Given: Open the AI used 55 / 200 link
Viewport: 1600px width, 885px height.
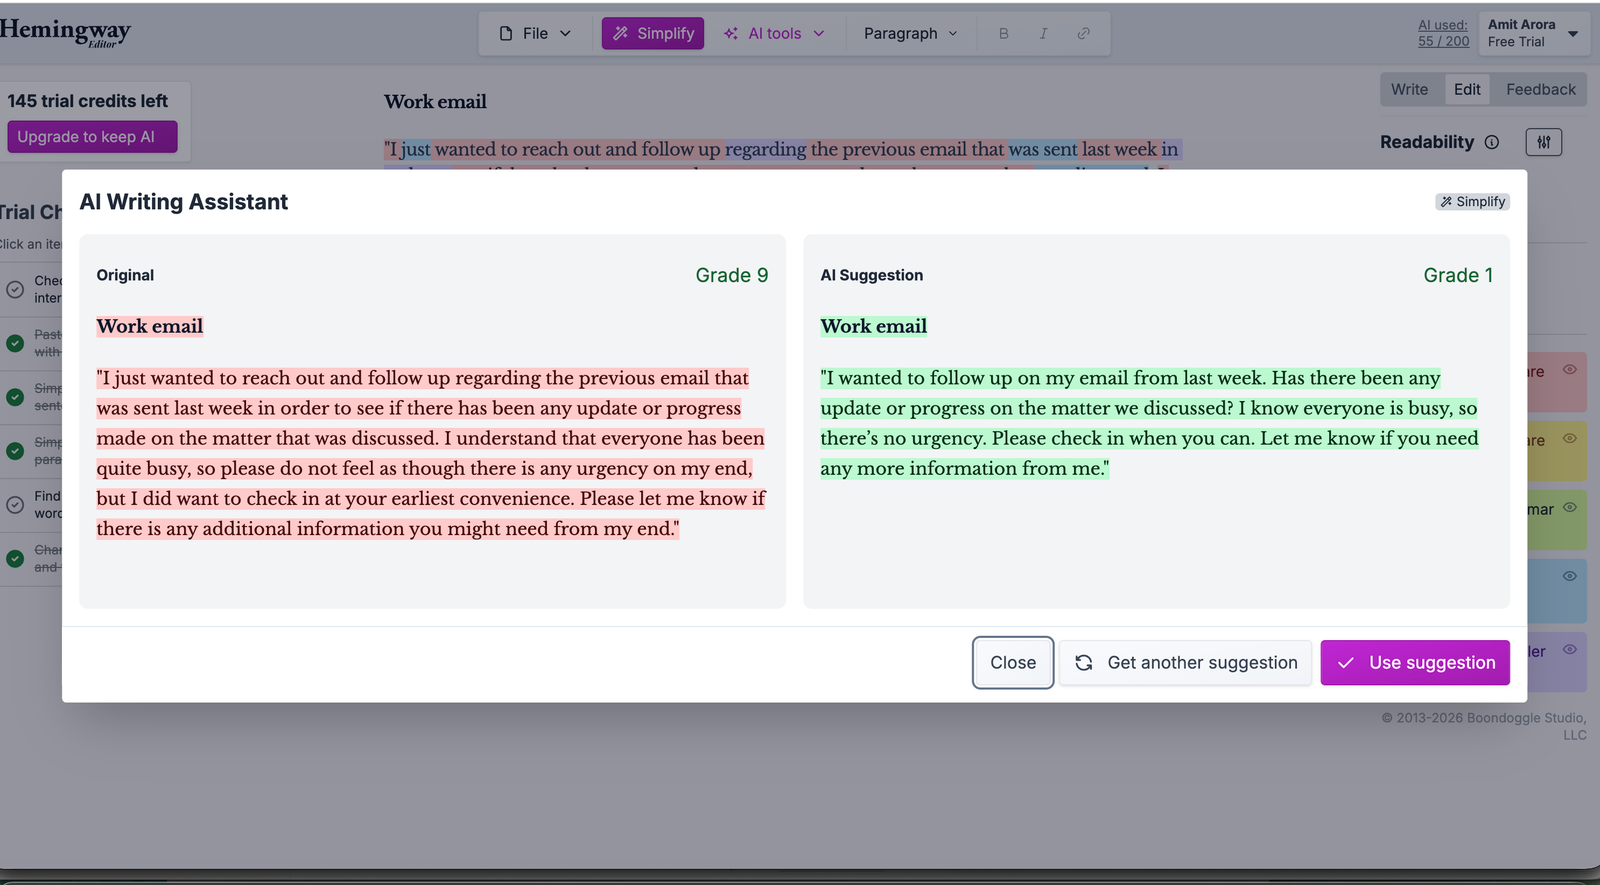Looking at the screenshot, I should pyautogui.click(x=1443, y=33).
